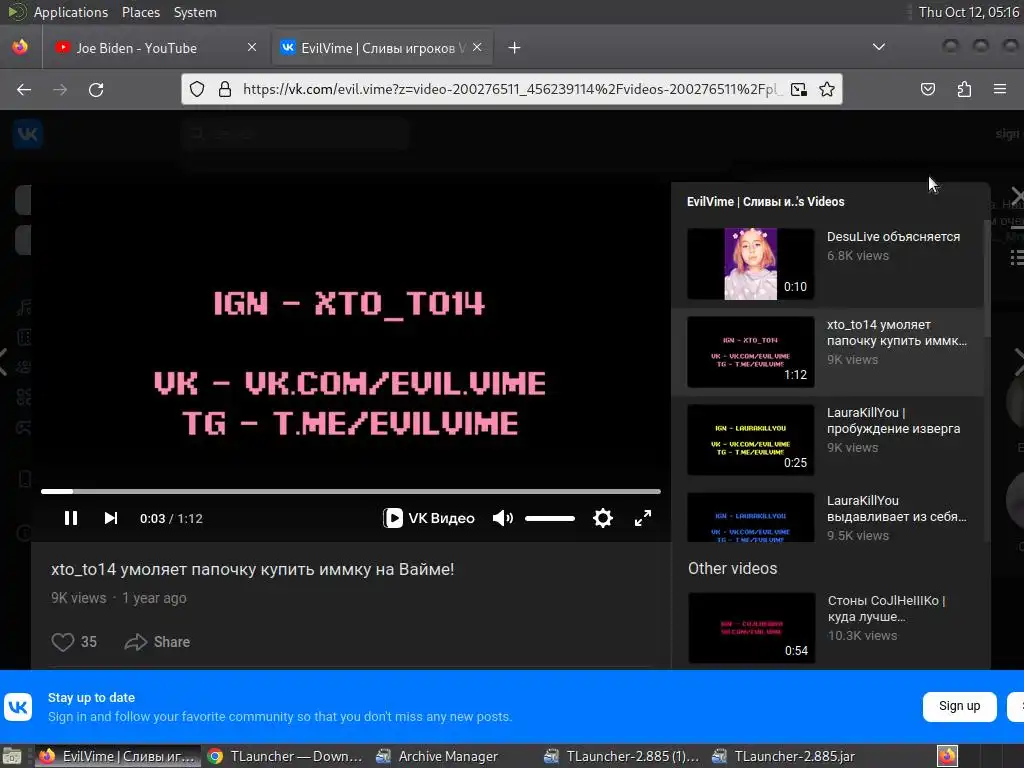
Task: Close the video overlay with X
Action: click(x=1016, y=195)
